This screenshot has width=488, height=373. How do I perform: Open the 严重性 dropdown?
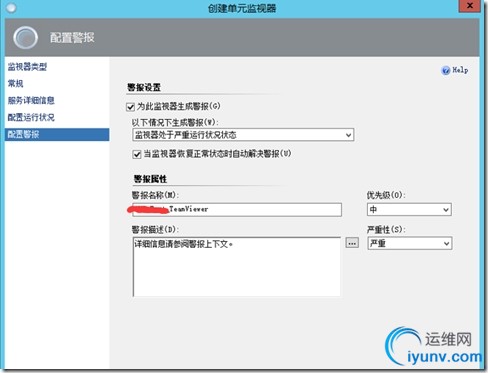(409, 244)
